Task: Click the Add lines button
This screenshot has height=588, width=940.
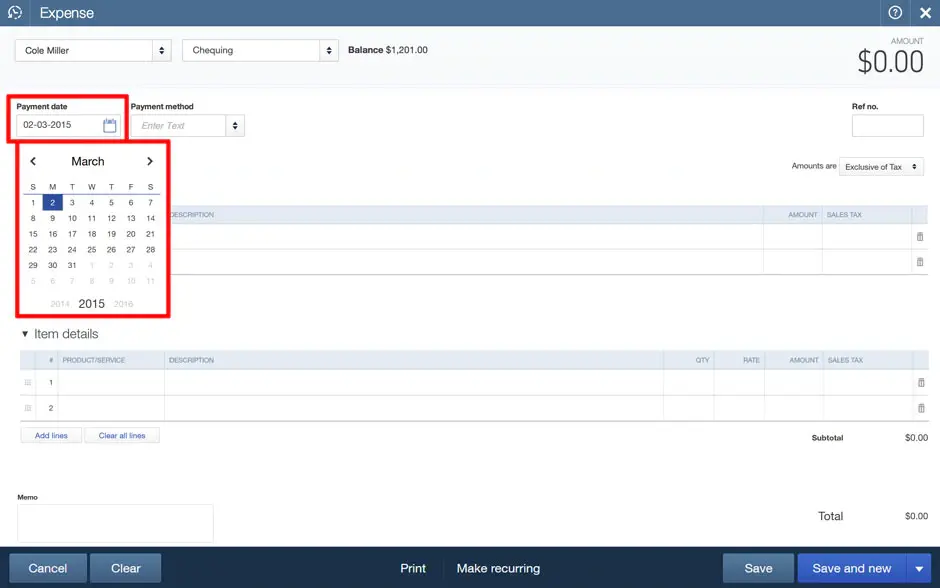Action: coord(51,436)
